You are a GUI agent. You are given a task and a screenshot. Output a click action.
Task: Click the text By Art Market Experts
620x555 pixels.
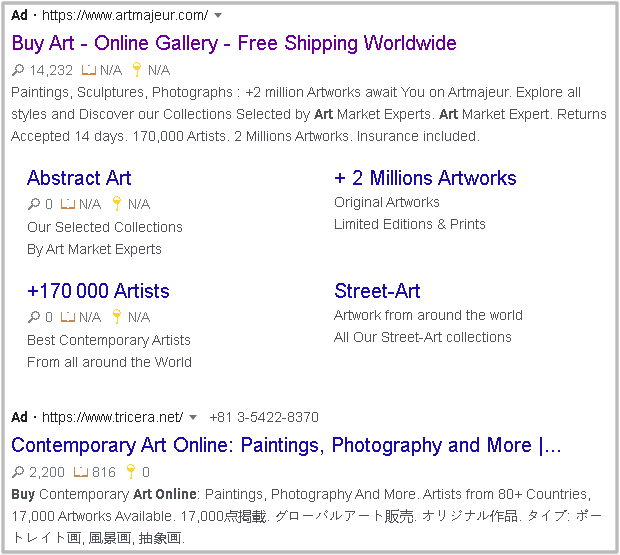(94, 249)
